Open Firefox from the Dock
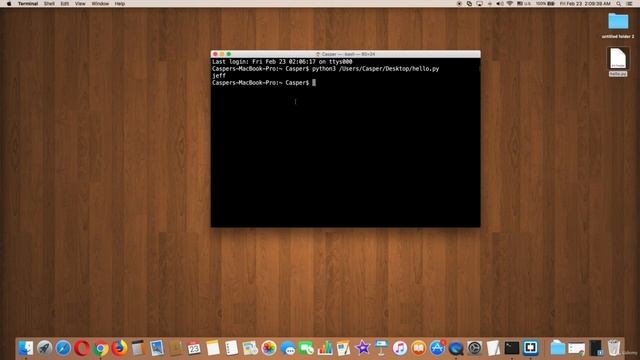The height and width of the screenshot is (360, 640). tap(119, 348)
